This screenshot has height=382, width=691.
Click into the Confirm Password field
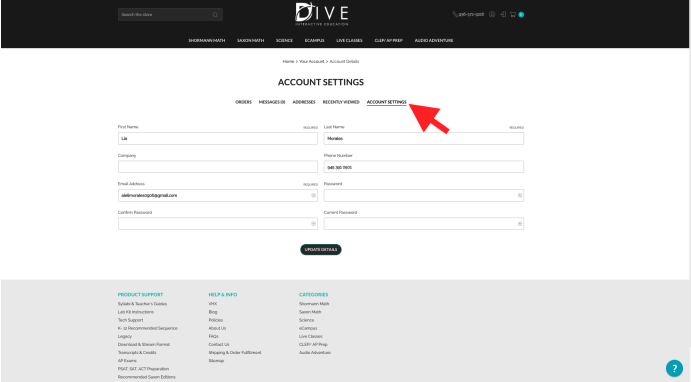pos(218,223)
